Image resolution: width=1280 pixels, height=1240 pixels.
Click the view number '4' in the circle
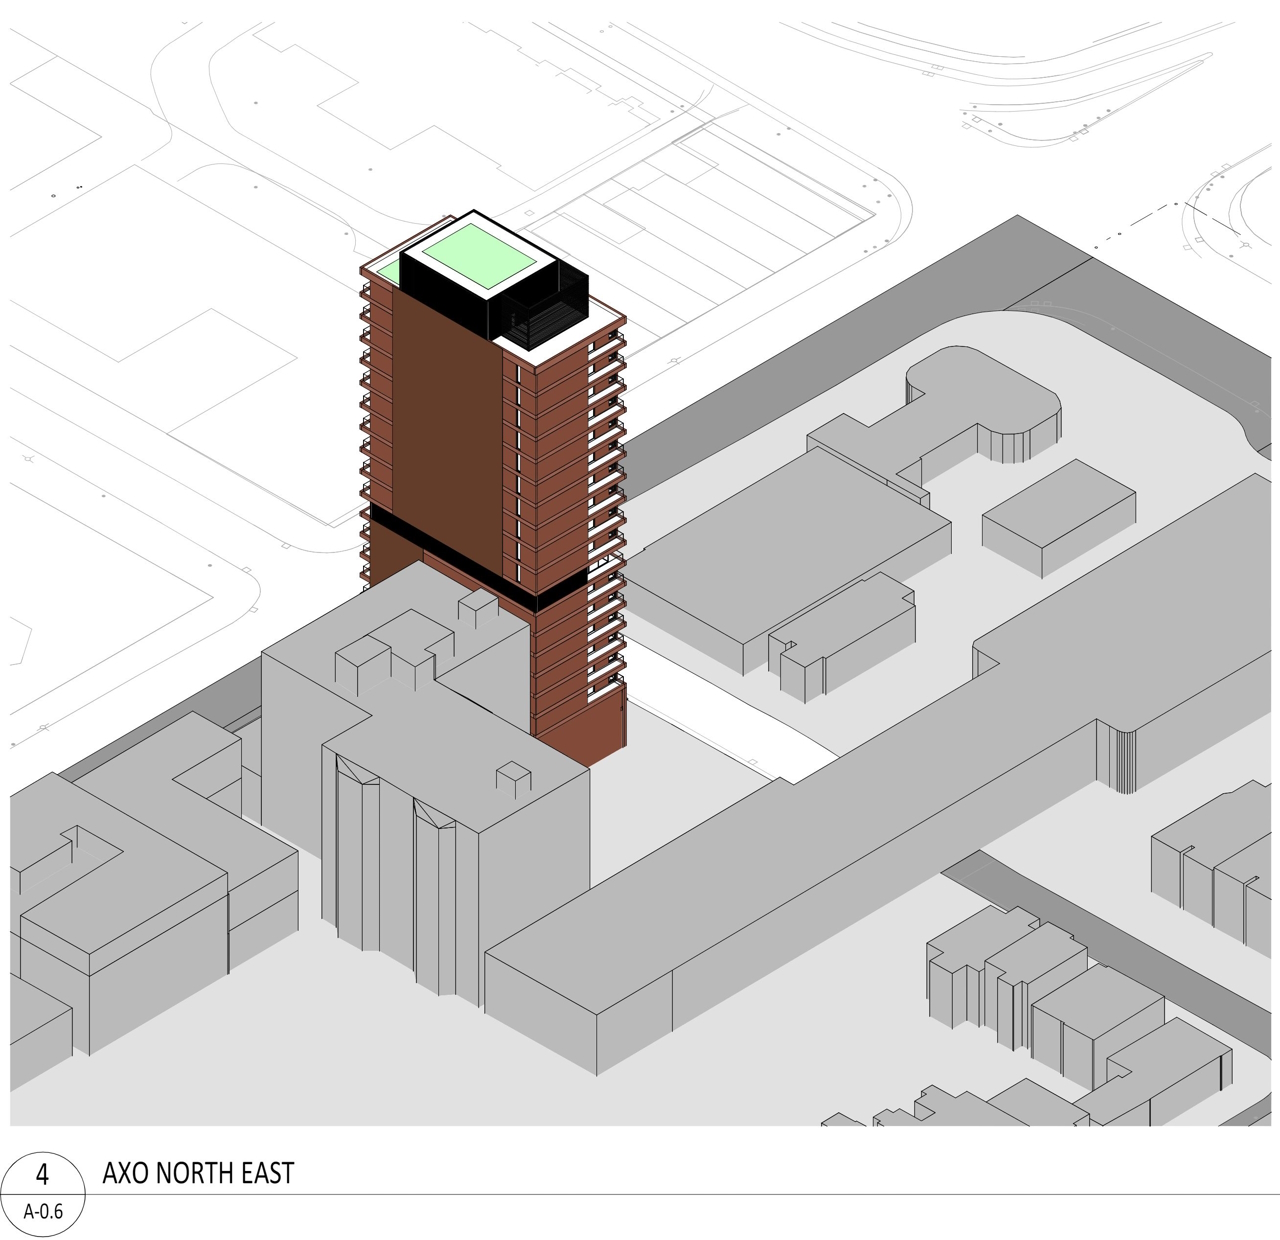[x=42, y=1173]
